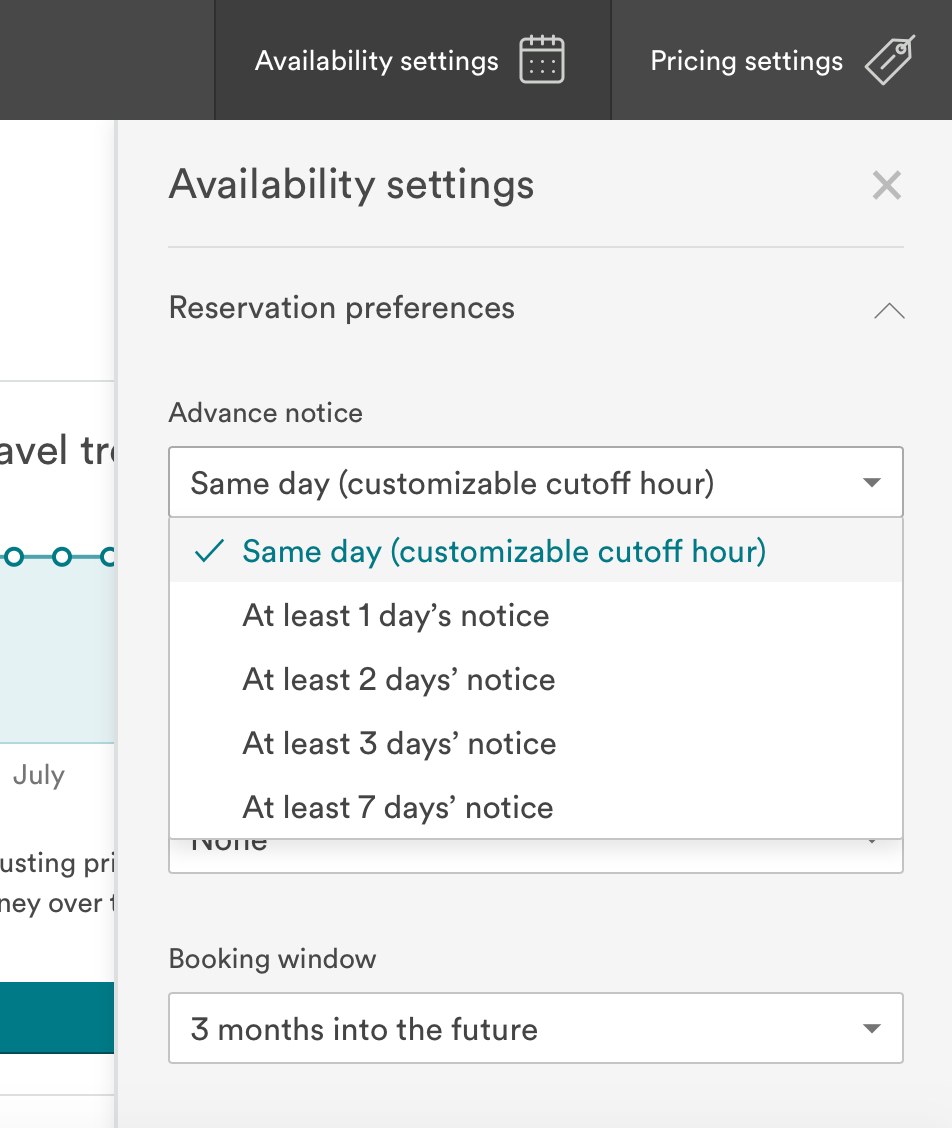Screen dimensions: 952x1128
Task: Click the middle data point on the chart line
Action: [x=61, y=556]
